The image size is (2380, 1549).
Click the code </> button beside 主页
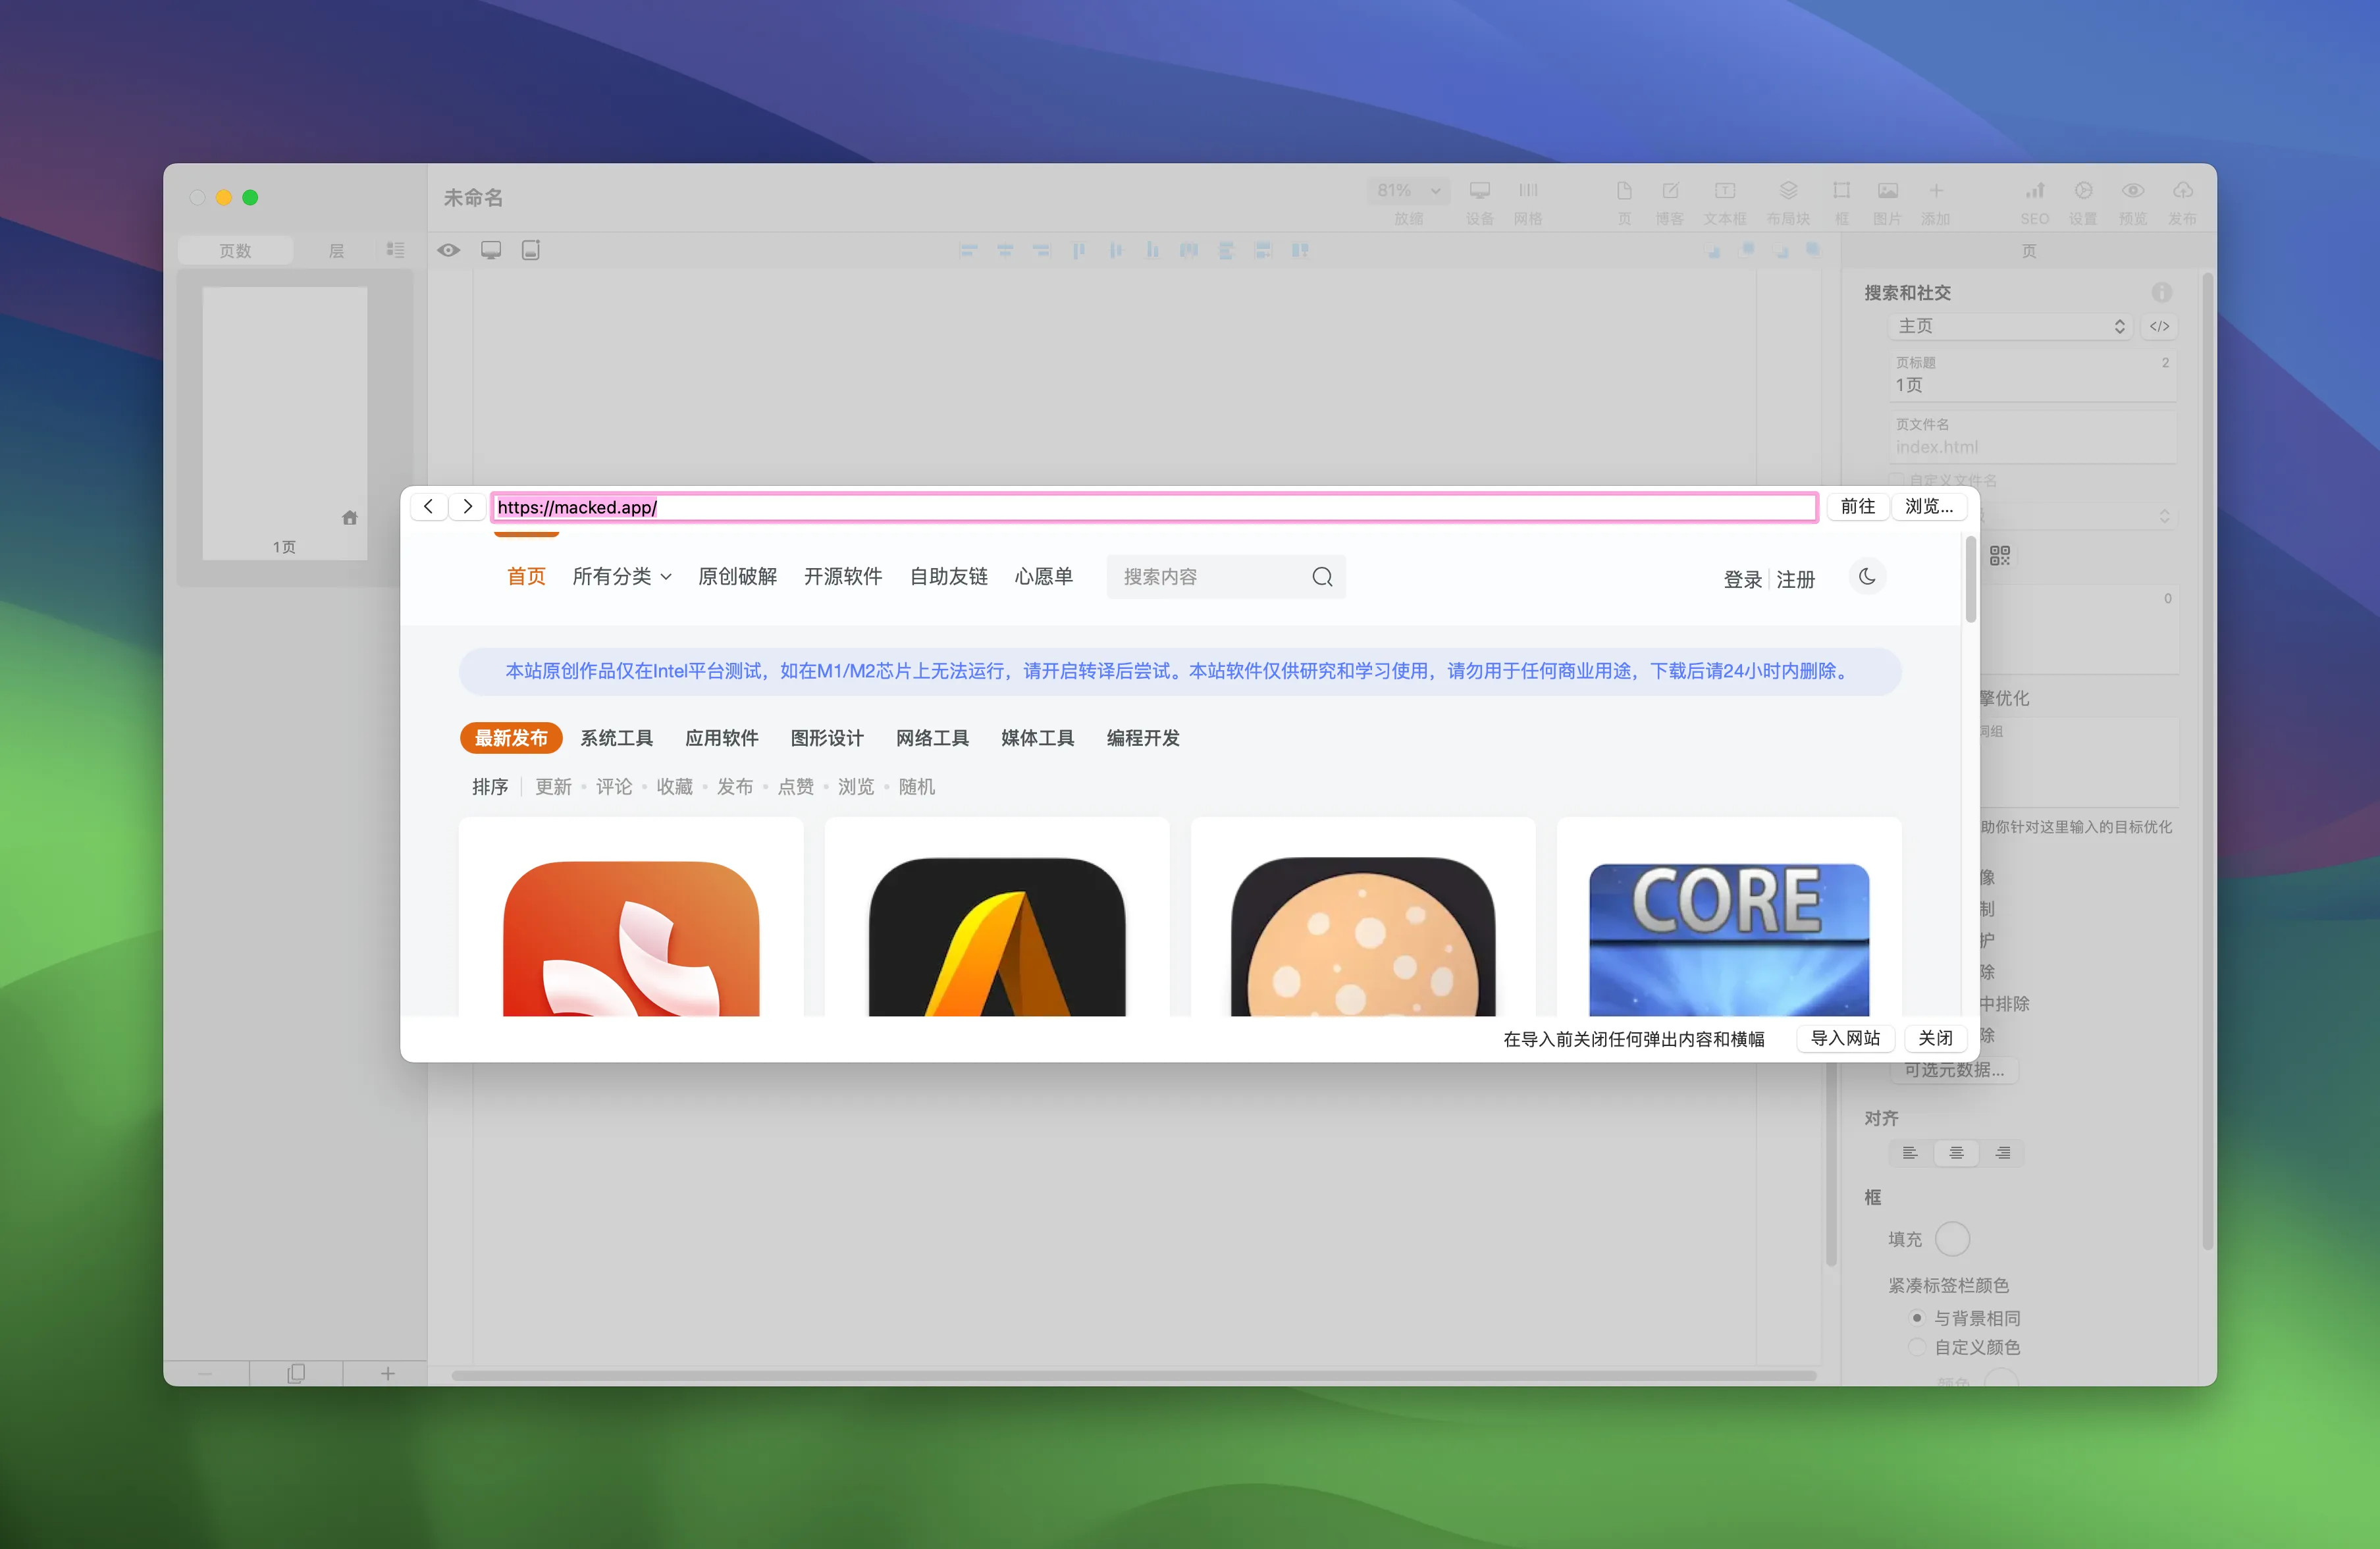(x=2159, y=326)
